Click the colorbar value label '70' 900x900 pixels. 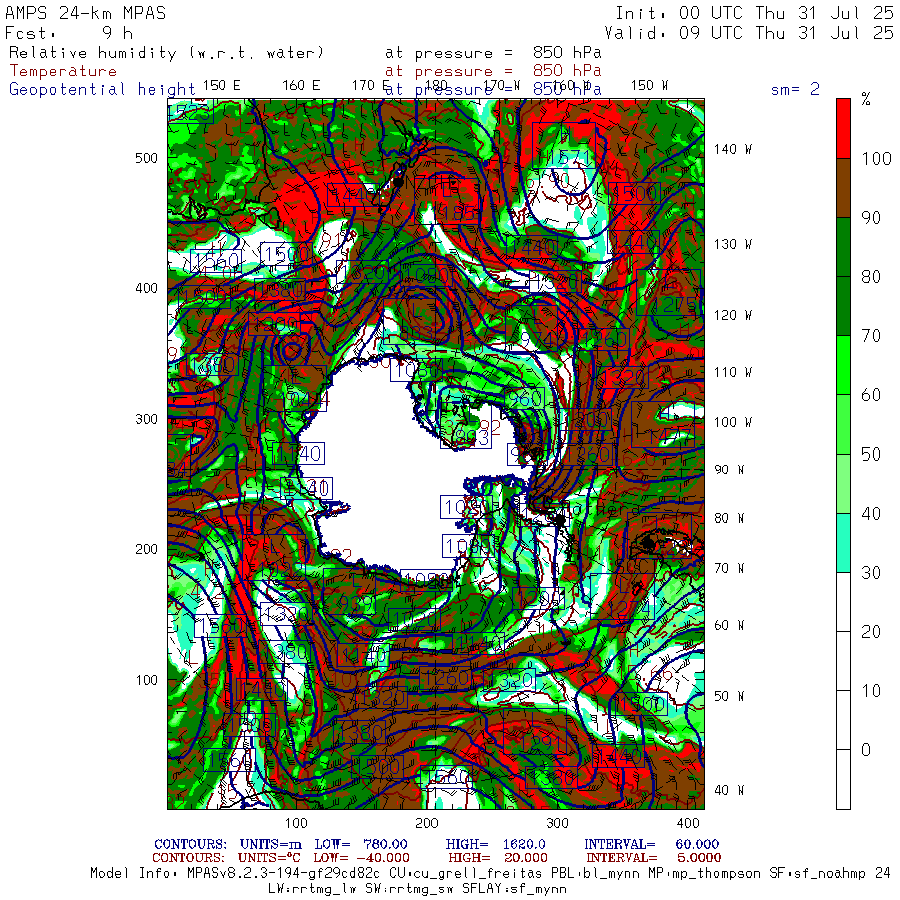[870, 336]
